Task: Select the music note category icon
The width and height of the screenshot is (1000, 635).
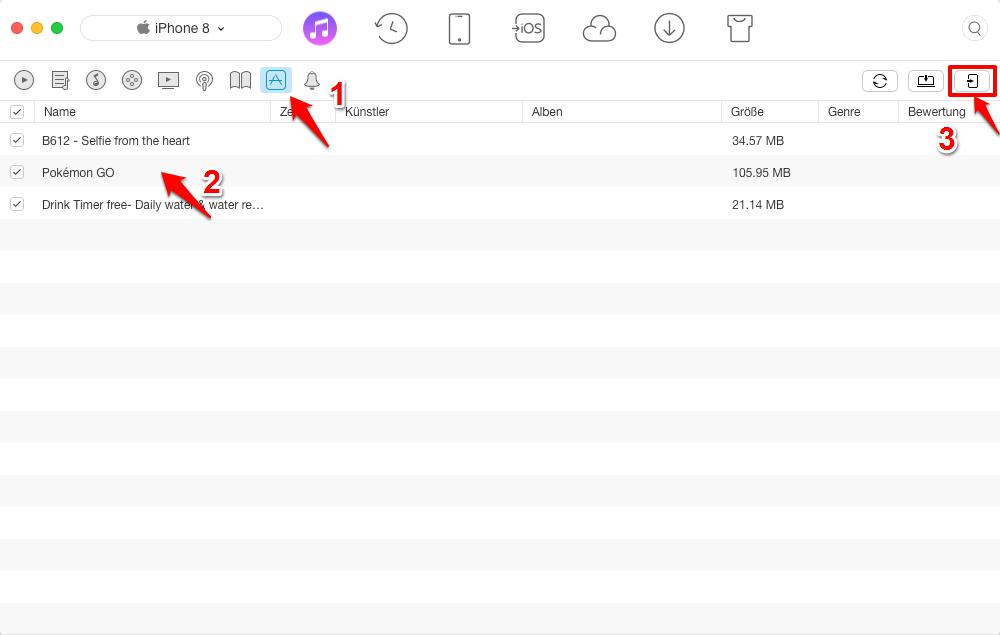Action: pos(96,80)
